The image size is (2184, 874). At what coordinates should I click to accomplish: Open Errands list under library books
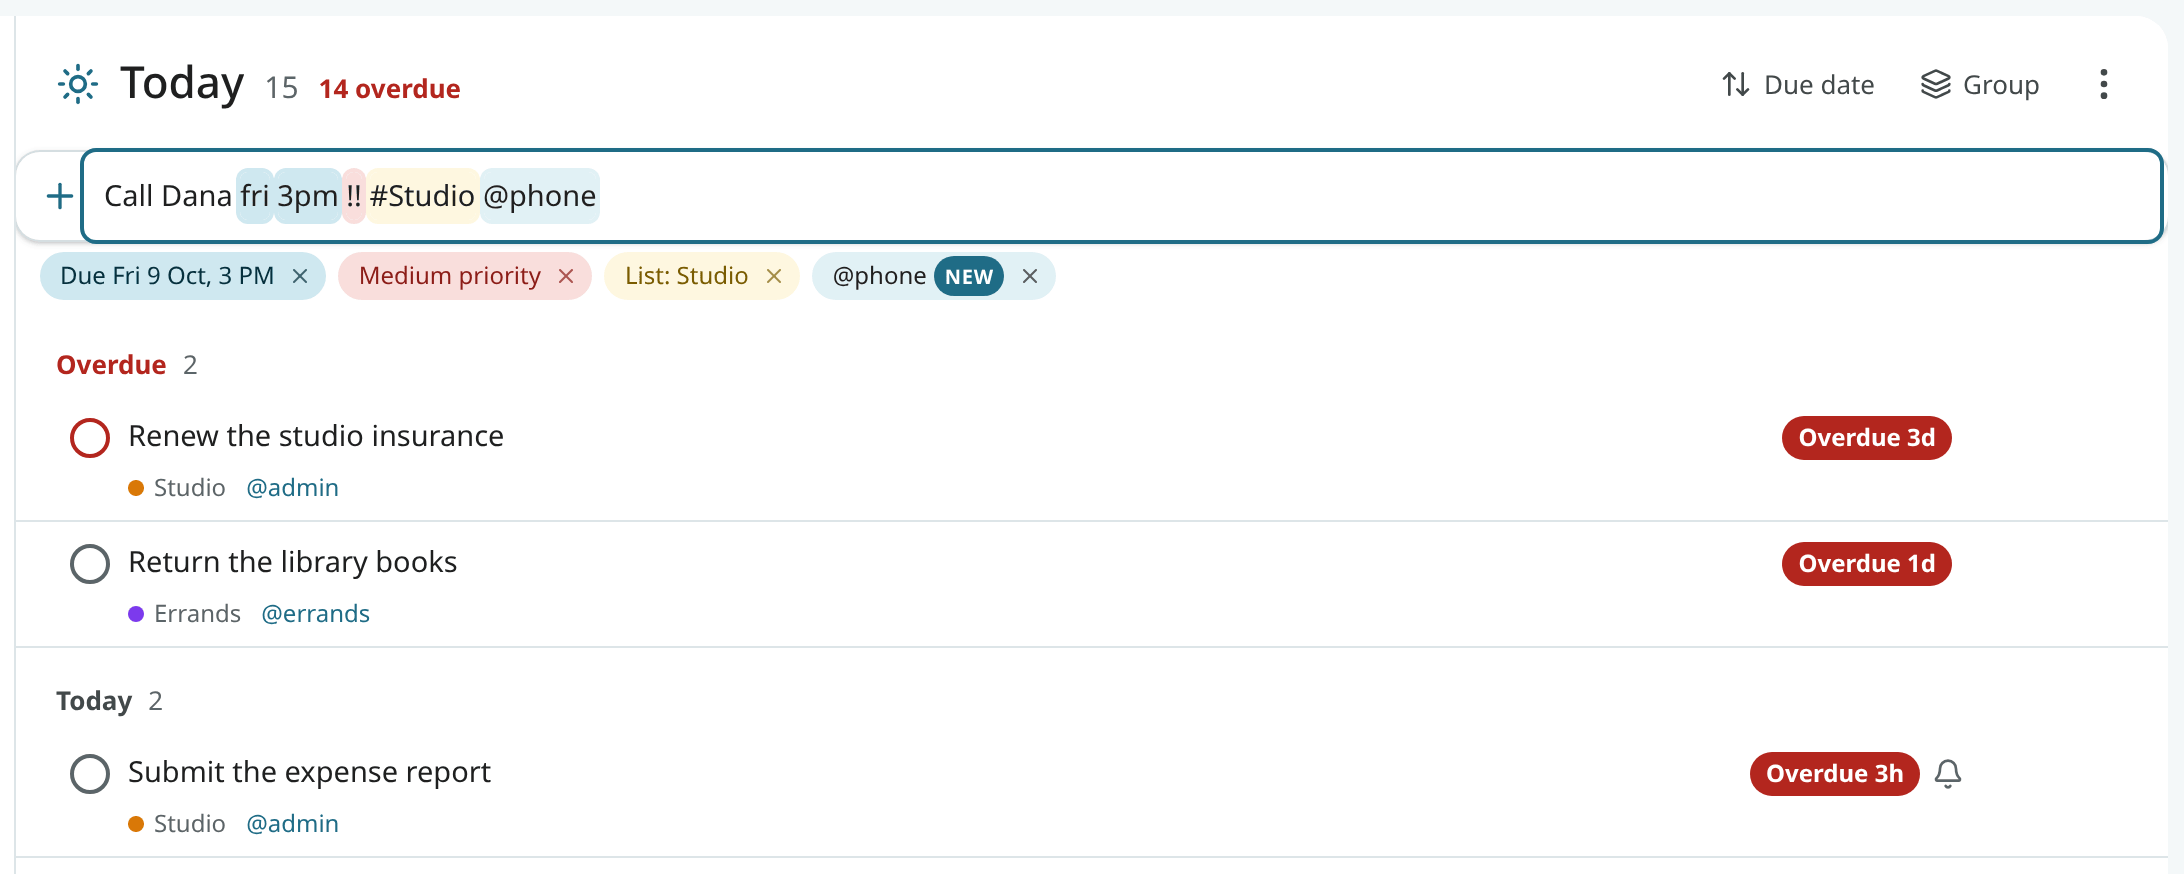[x=185, y=614]
